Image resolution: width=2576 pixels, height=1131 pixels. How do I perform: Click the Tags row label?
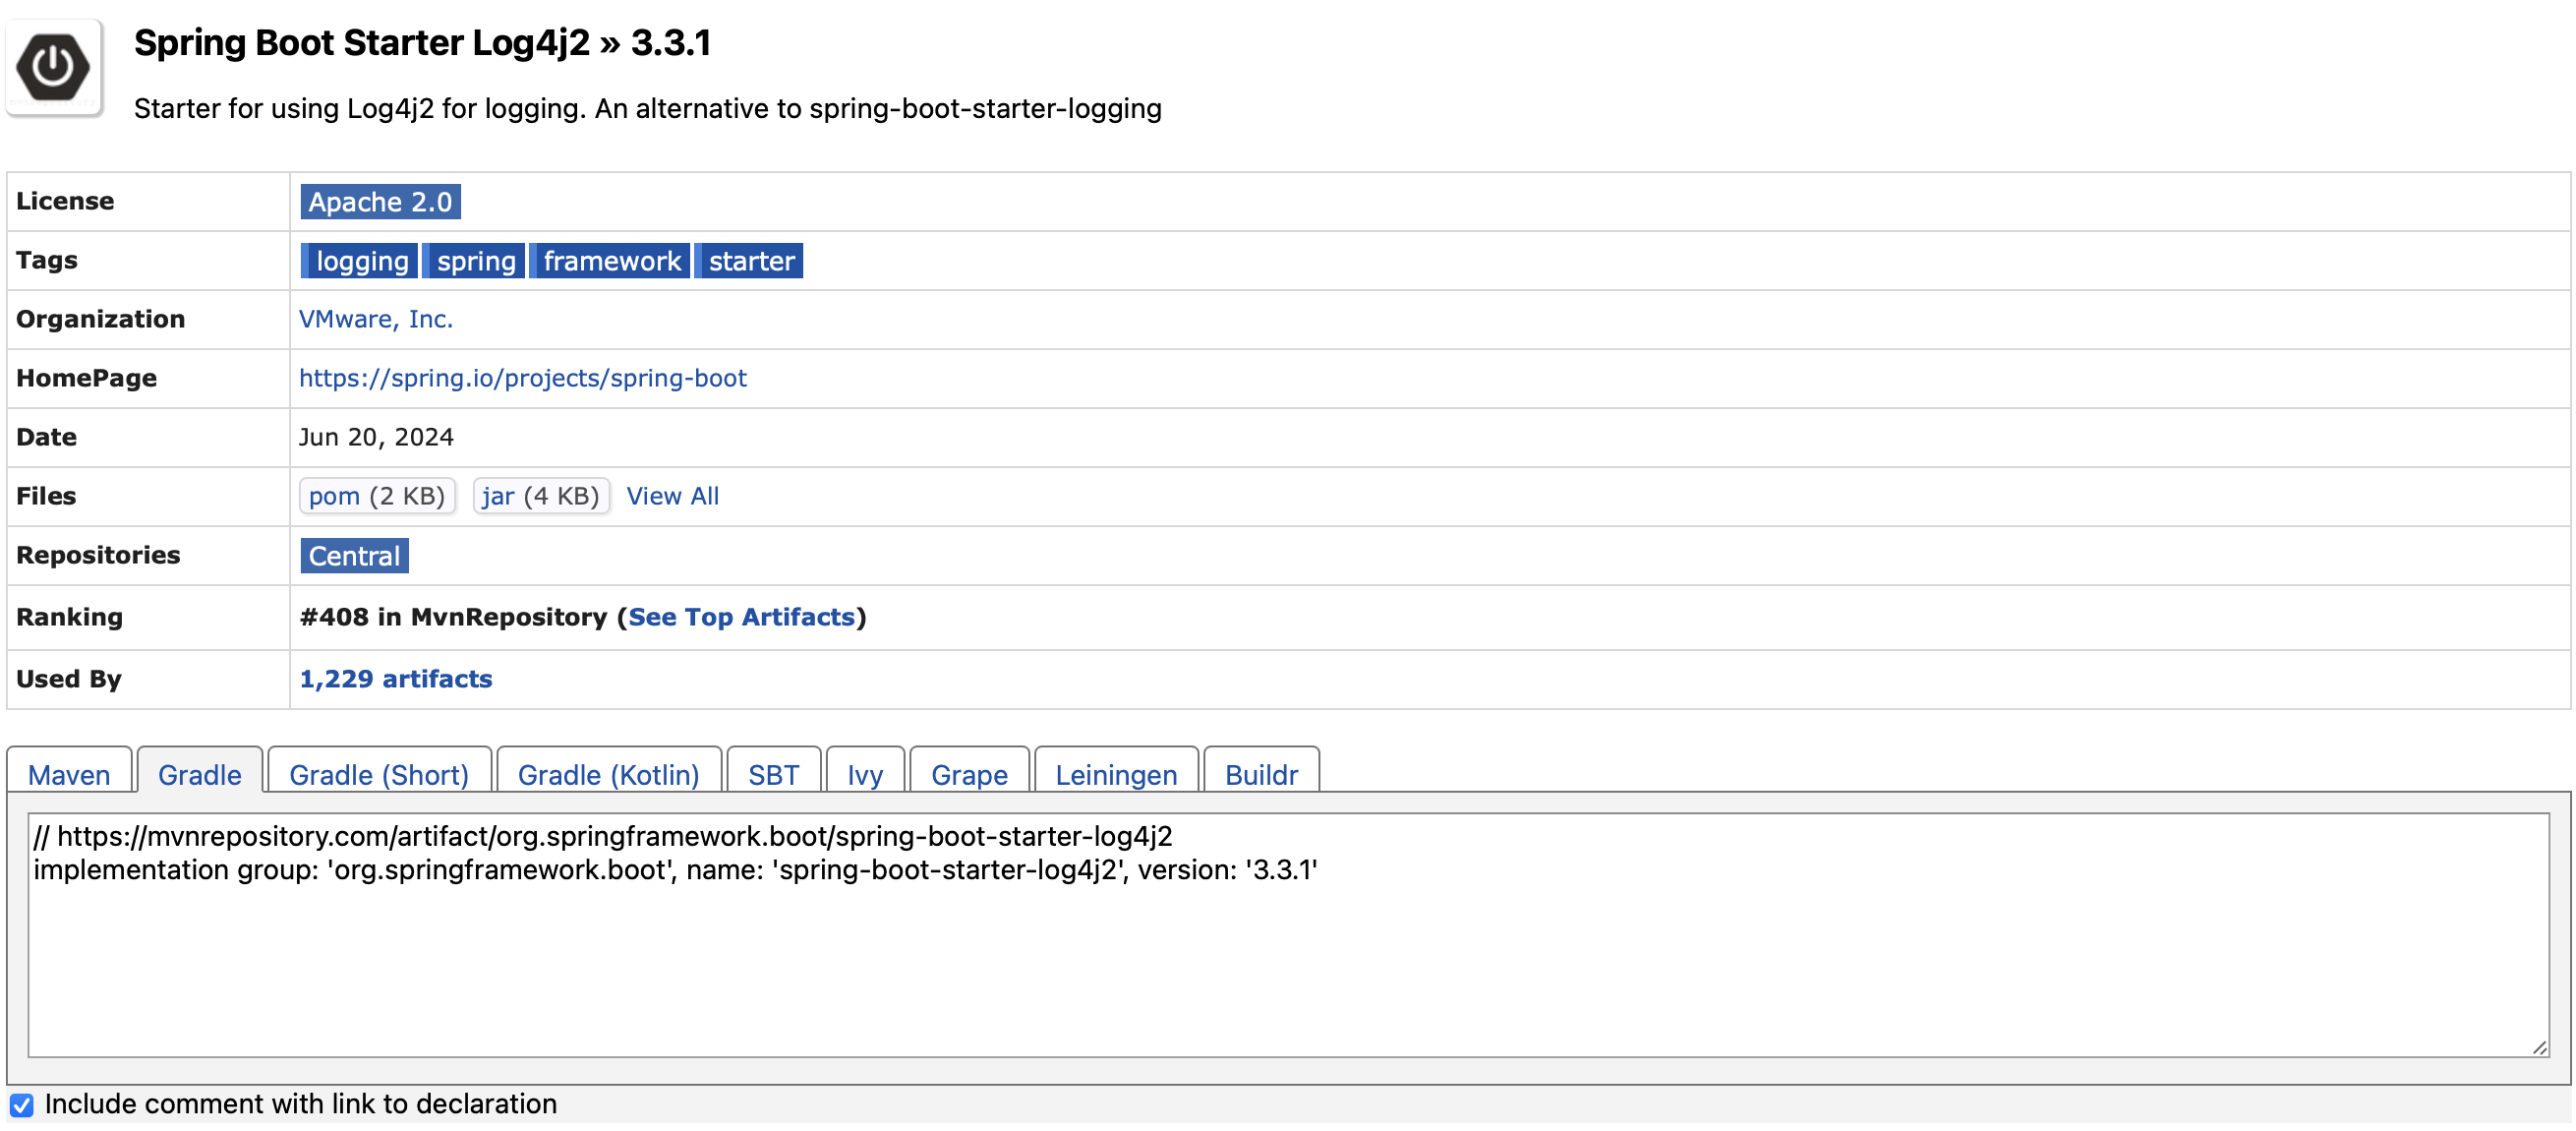click(46, 260)
